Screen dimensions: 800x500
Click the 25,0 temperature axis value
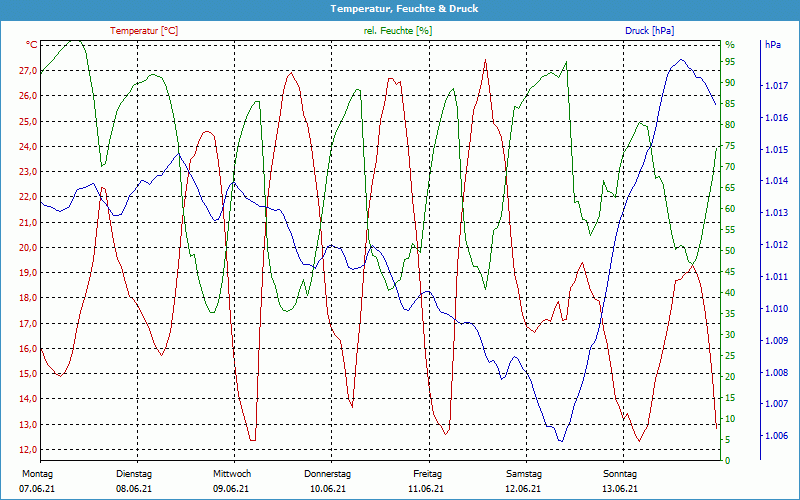pos(28,121)
